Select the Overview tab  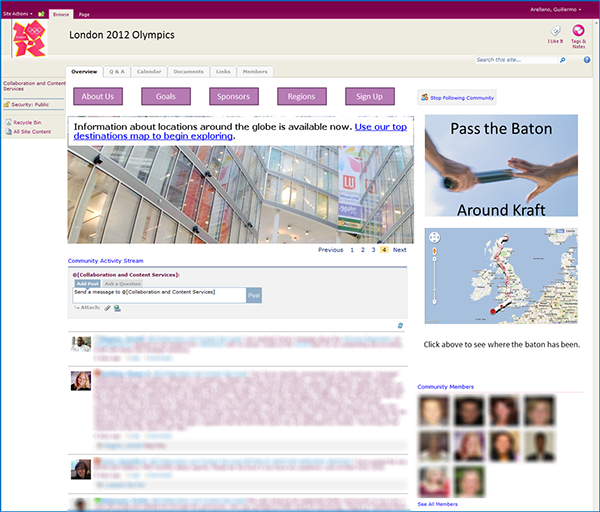click(x=84, y=72)
